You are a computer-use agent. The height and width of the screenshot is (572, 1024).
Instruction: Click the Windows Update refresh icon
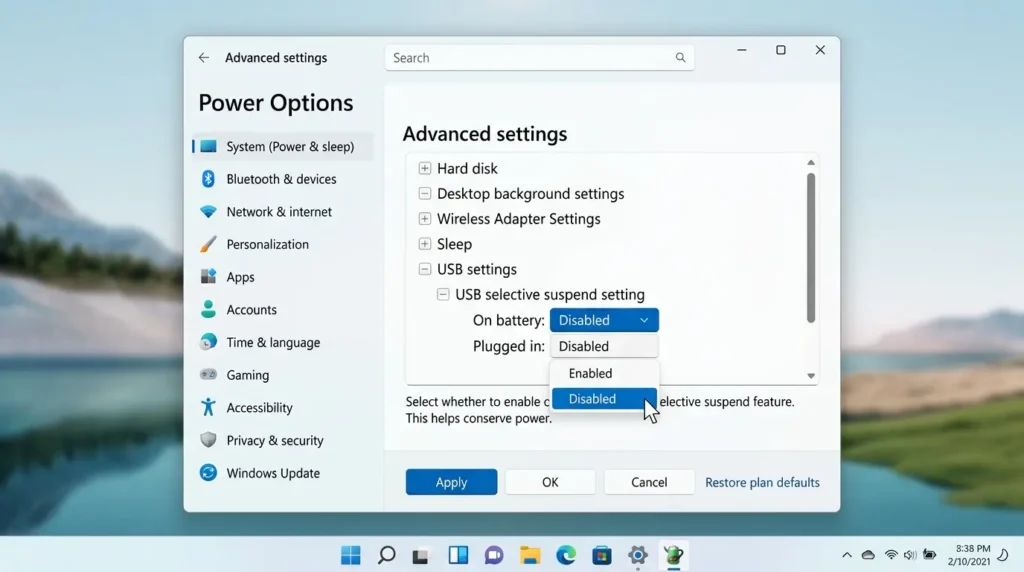click(208, 473)
